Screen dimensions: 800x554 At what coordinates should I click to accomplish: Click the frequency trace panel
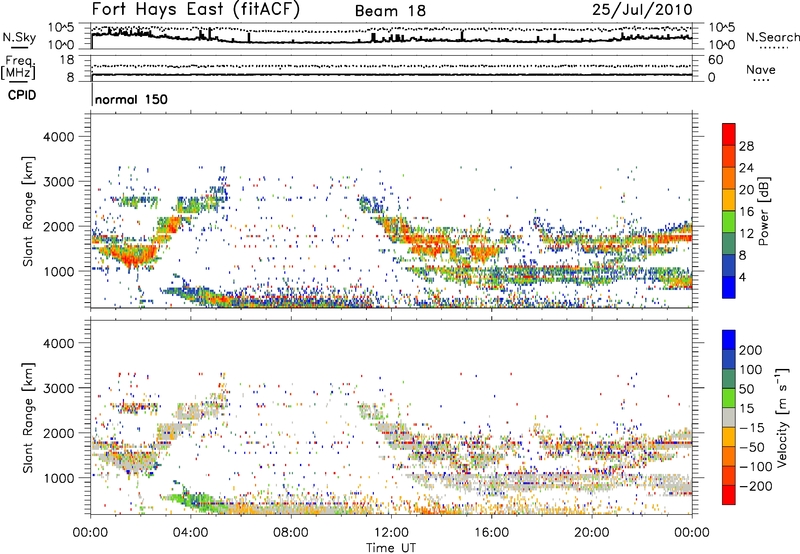(391, 68)
